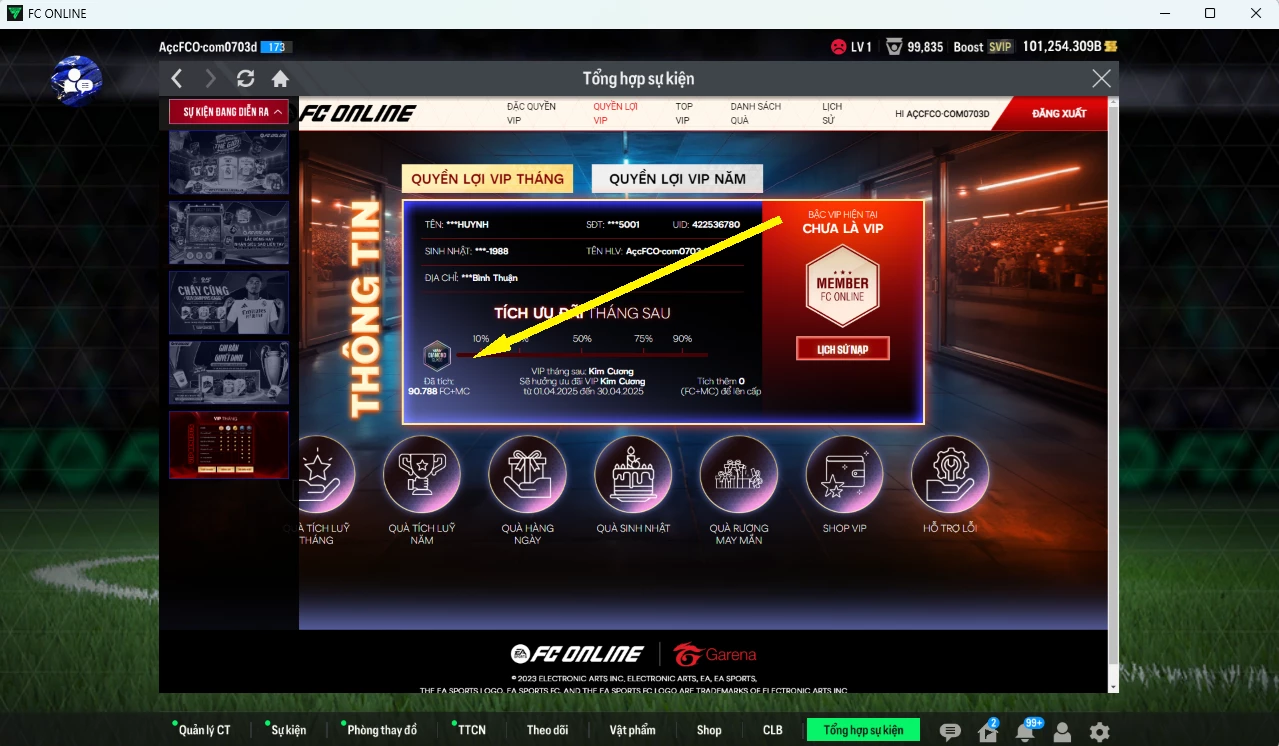Viewport: 1279px width, 746px height.
Task: Switch to the Quyền lợi VIP năm tab
Action: (x=677, y=179)
